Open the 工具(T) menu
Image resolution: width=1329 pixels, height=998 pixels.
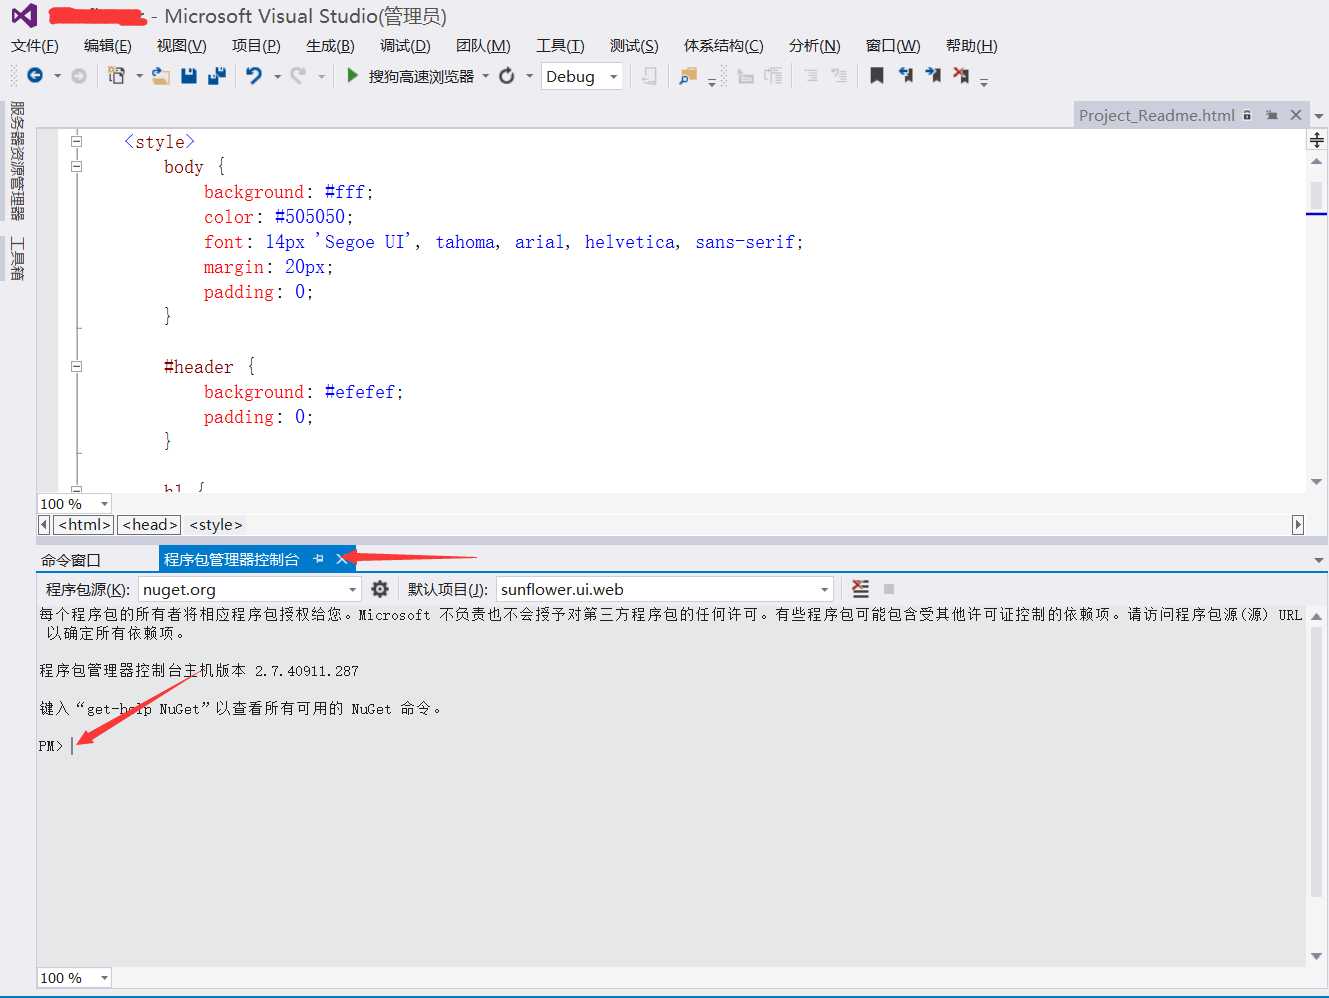click(x=560, y=45)
